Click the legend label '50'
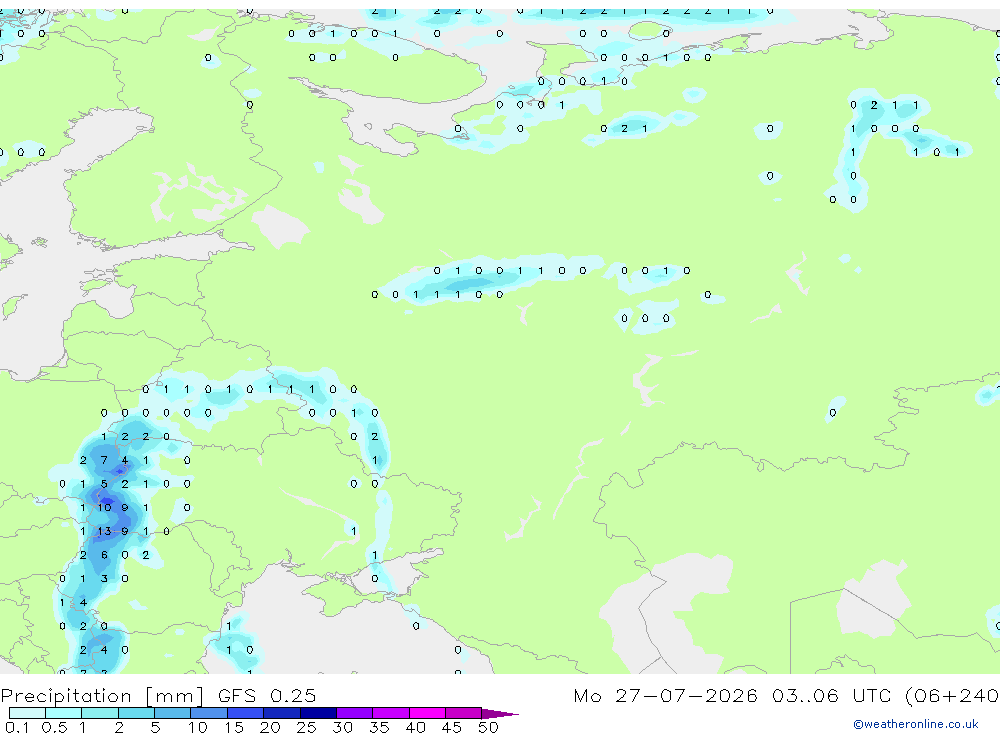The image size is (1000, 733). [x=488, y=727]
